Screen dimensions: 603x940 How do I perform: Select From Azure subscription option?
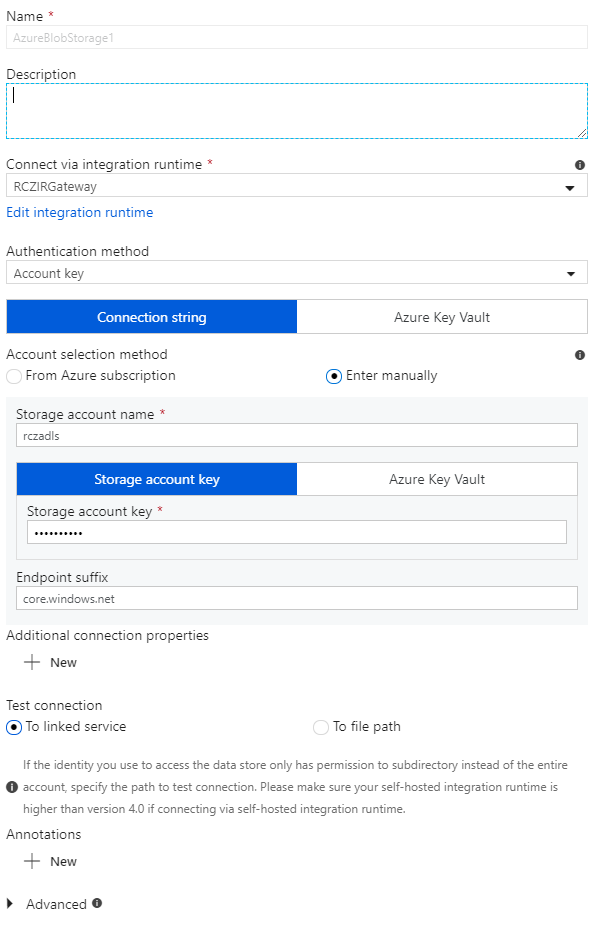pos(14,376)
